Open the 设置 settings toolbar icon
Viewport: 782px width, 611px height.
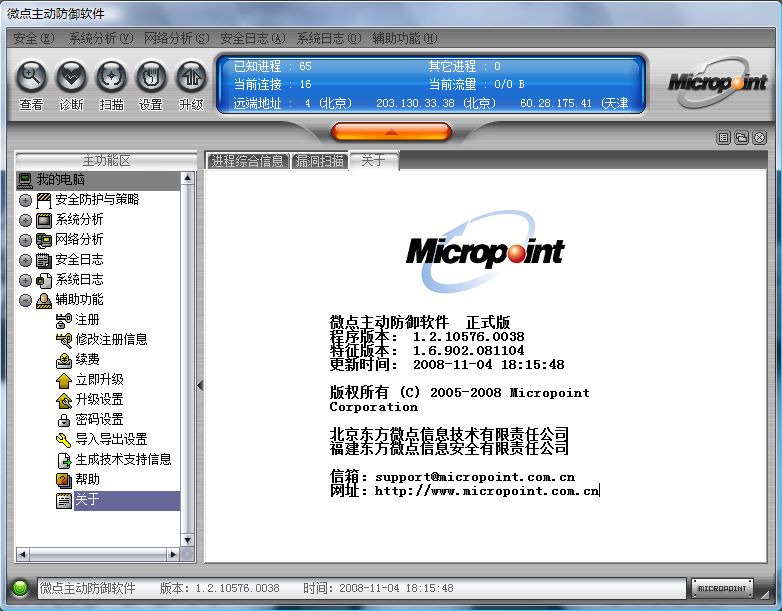151,76
